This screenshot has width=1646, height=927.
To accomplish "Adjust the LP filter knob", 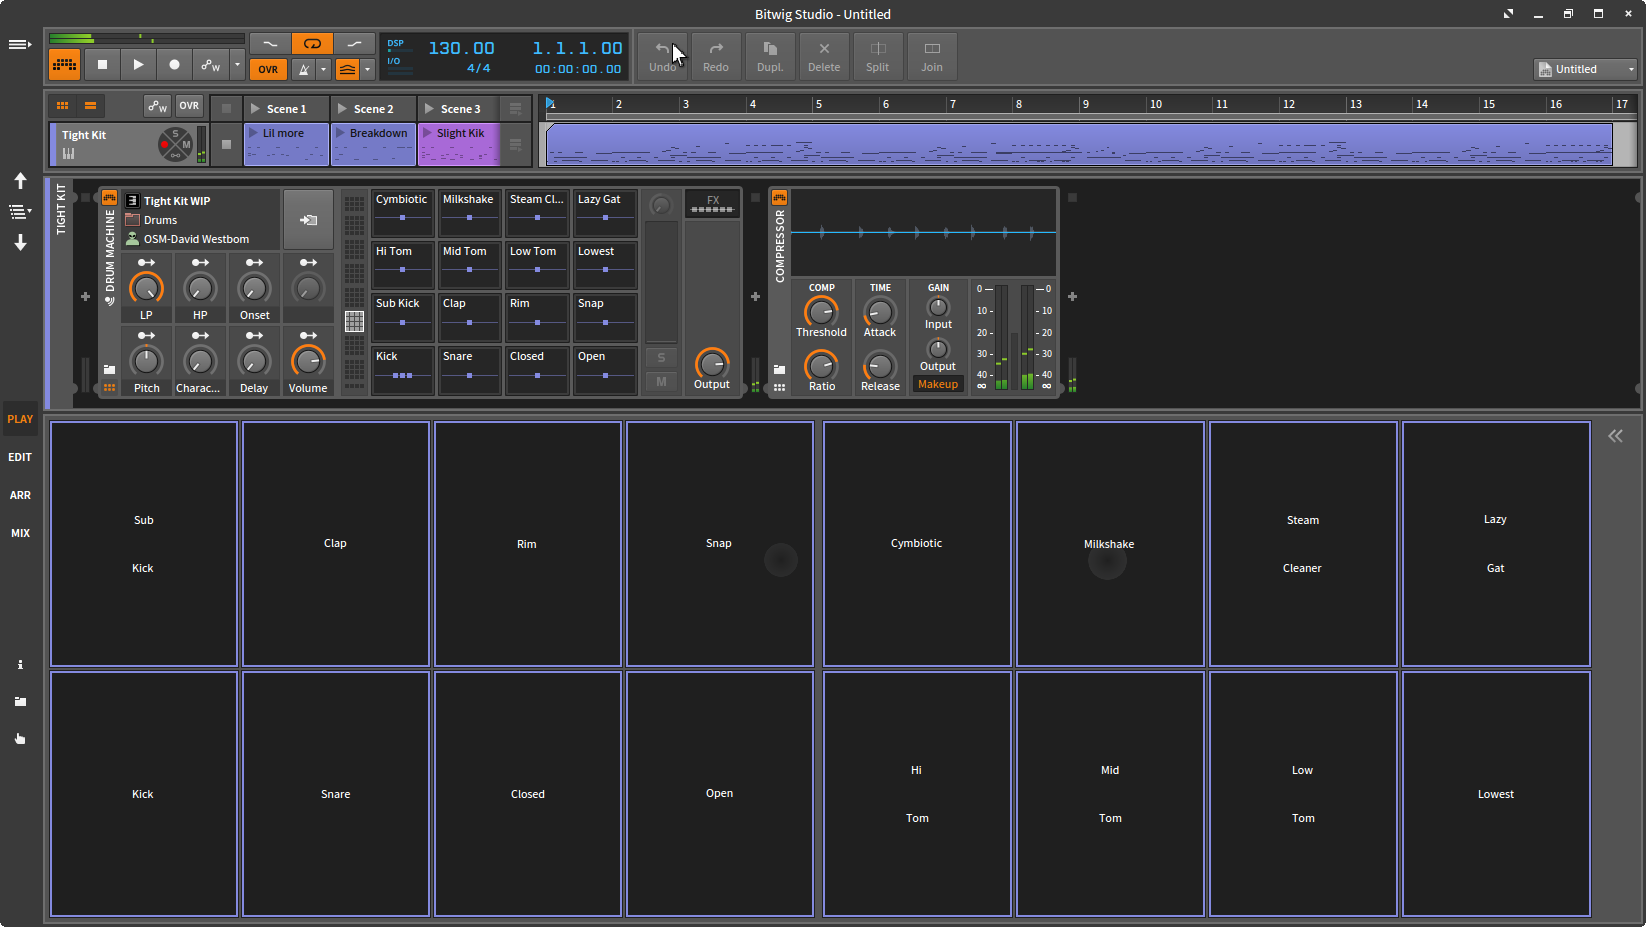I will 146,288.
